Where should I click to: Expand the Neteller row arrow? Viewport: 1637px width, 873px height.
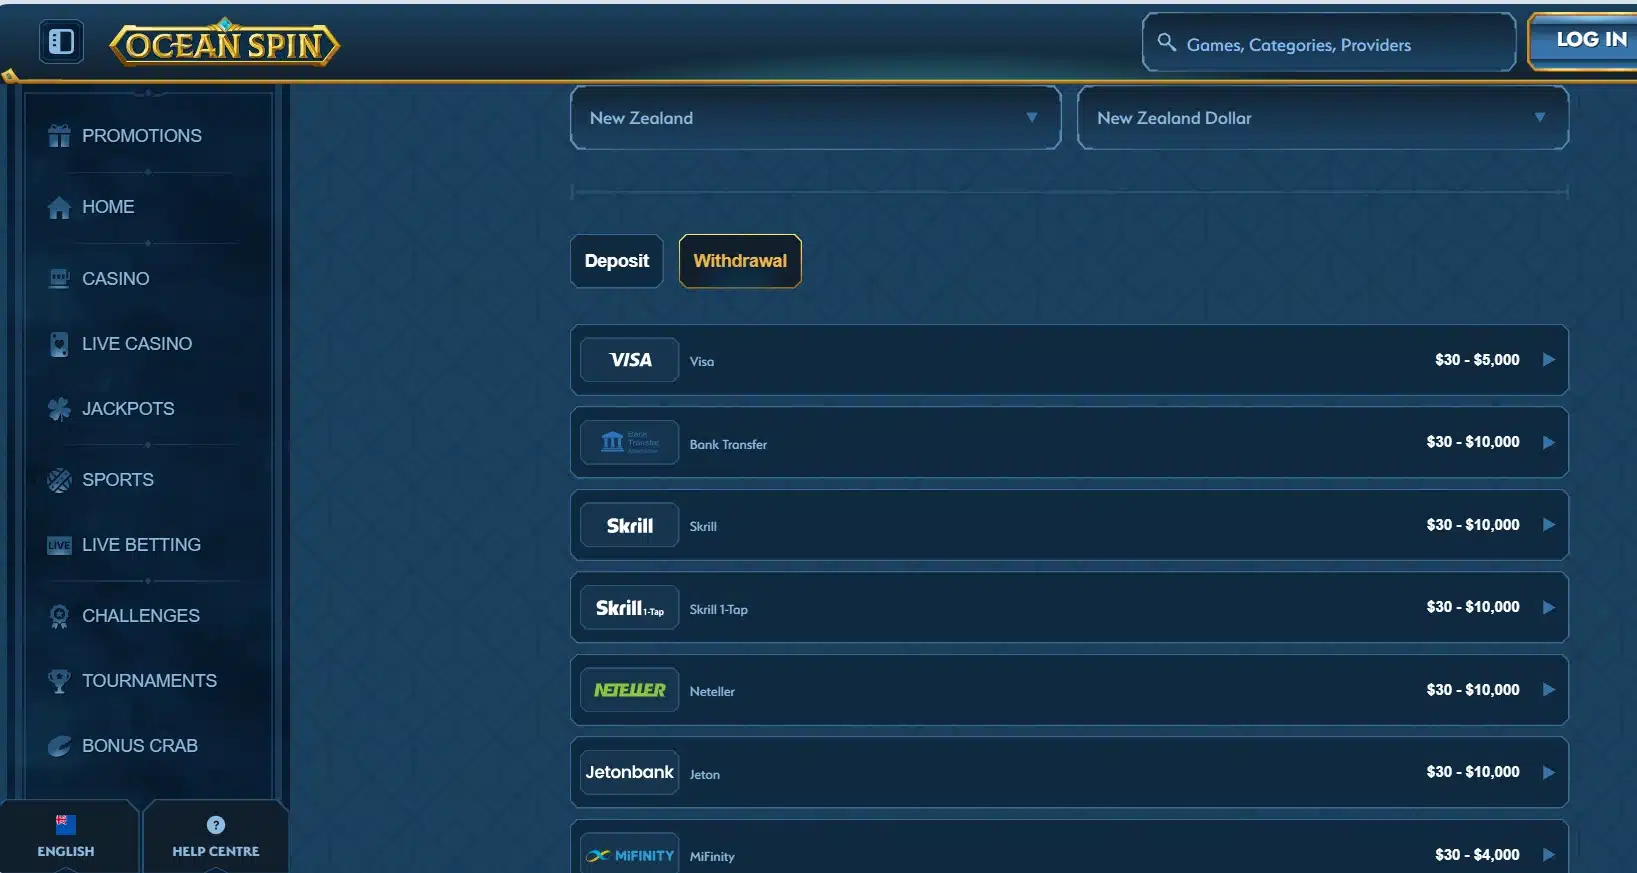(1548, 690)
